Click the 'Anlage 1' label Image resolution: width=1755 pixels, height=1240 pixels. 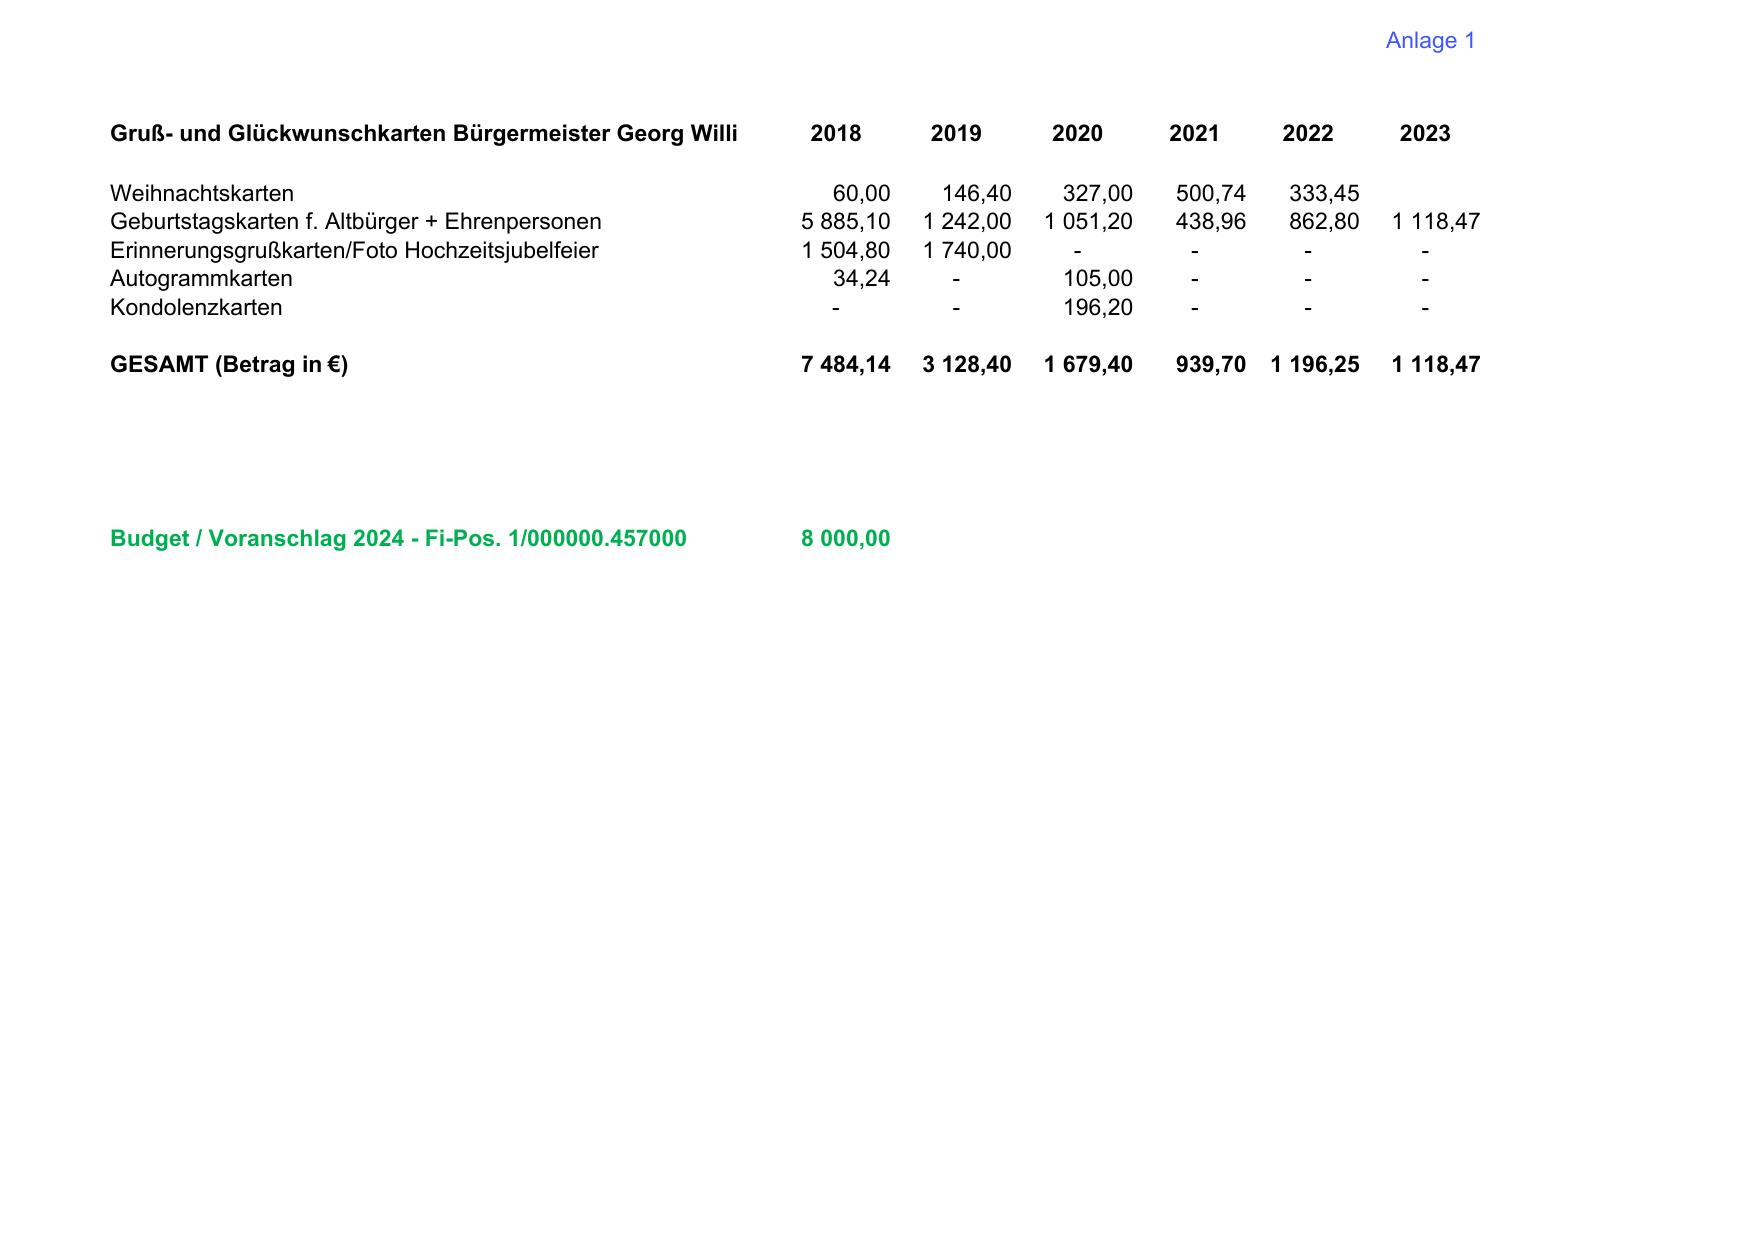click(1430, 41)
